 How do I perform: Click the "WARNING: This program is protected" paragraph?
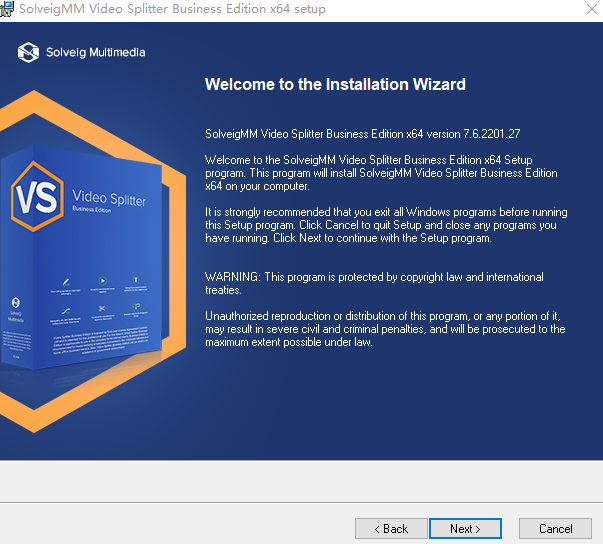tap(374, 283)
